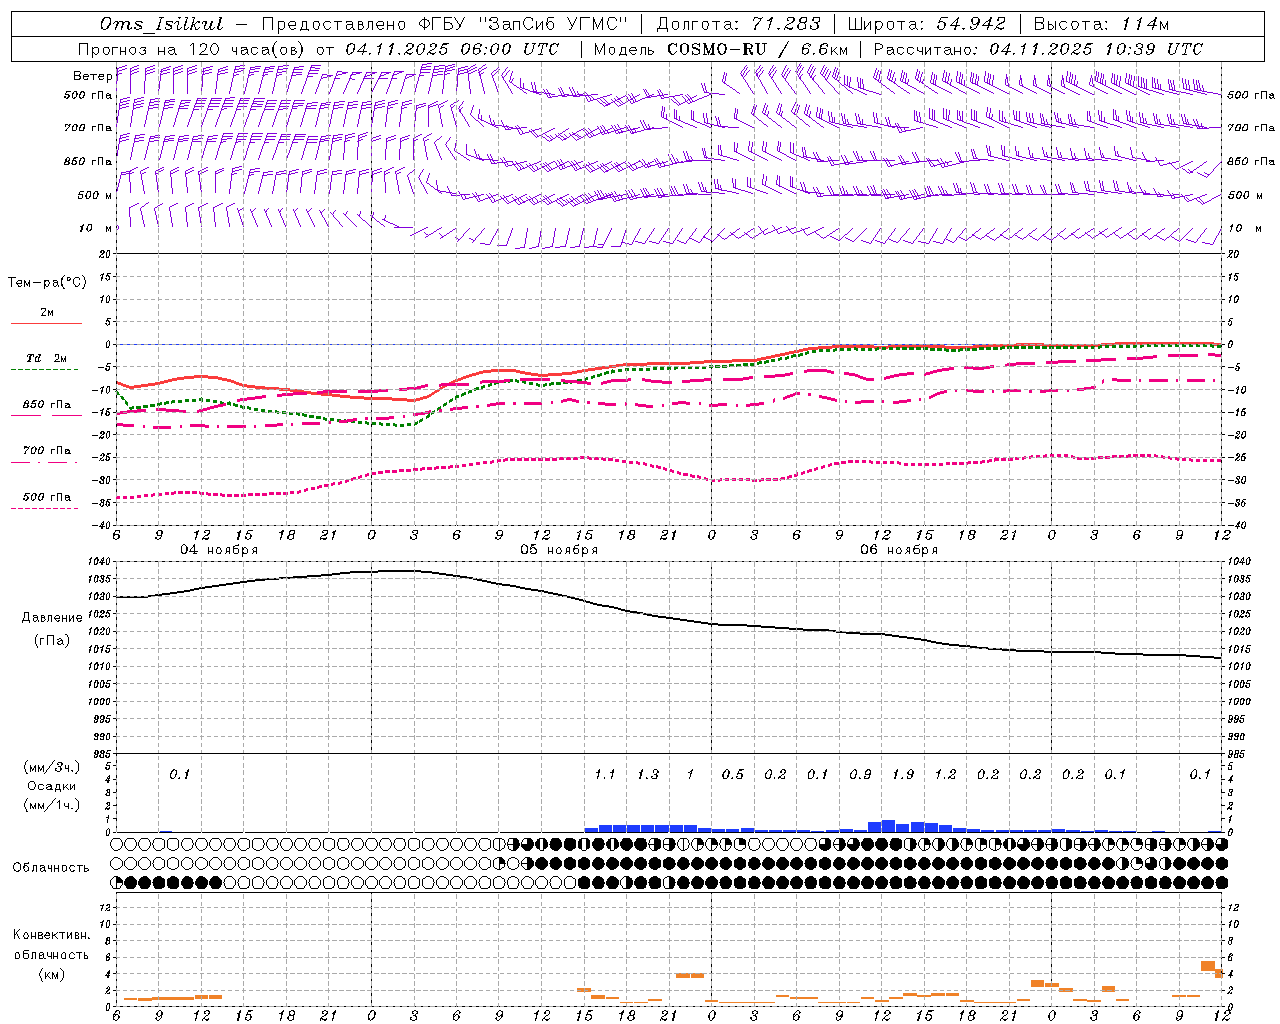Image resolution: width=1280 pixels, height=1024 pixels.
Task: Click the forecast start 04.11.2025 06:00 UTC text
Action: click(x=452, y=49)
